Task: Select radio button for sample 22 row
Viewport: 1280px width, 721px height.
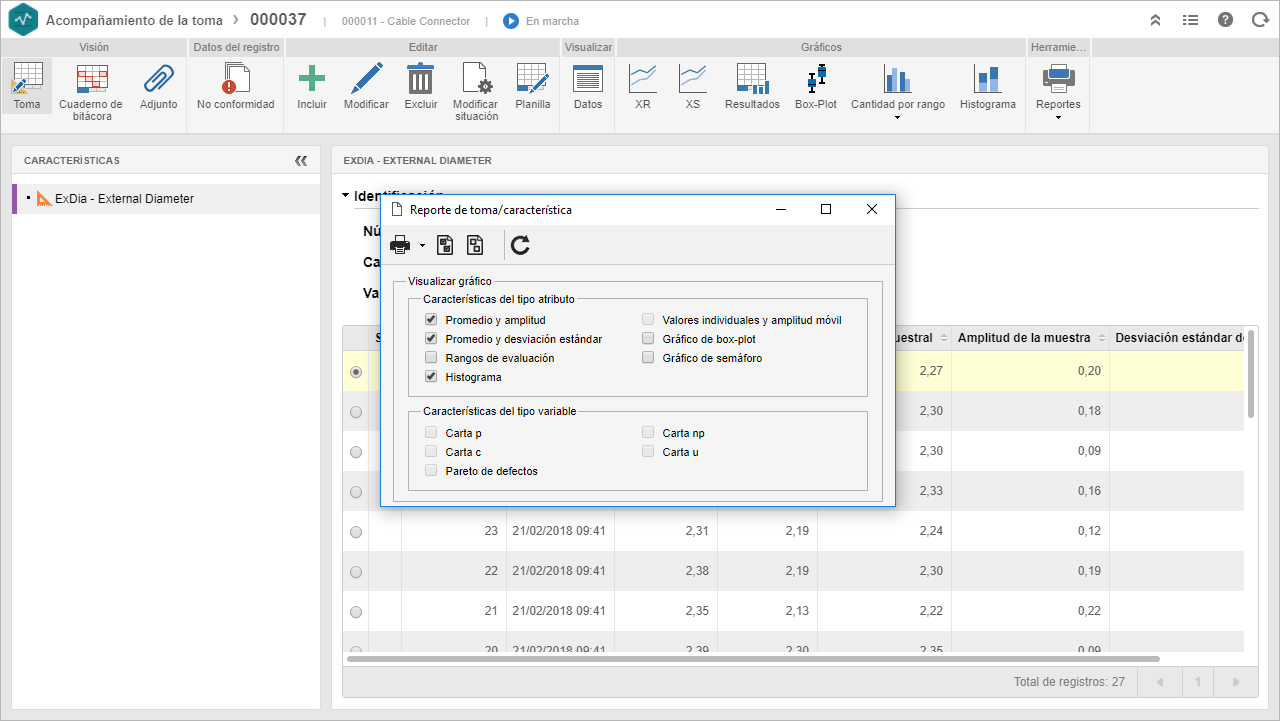Action: click(356, 572)
